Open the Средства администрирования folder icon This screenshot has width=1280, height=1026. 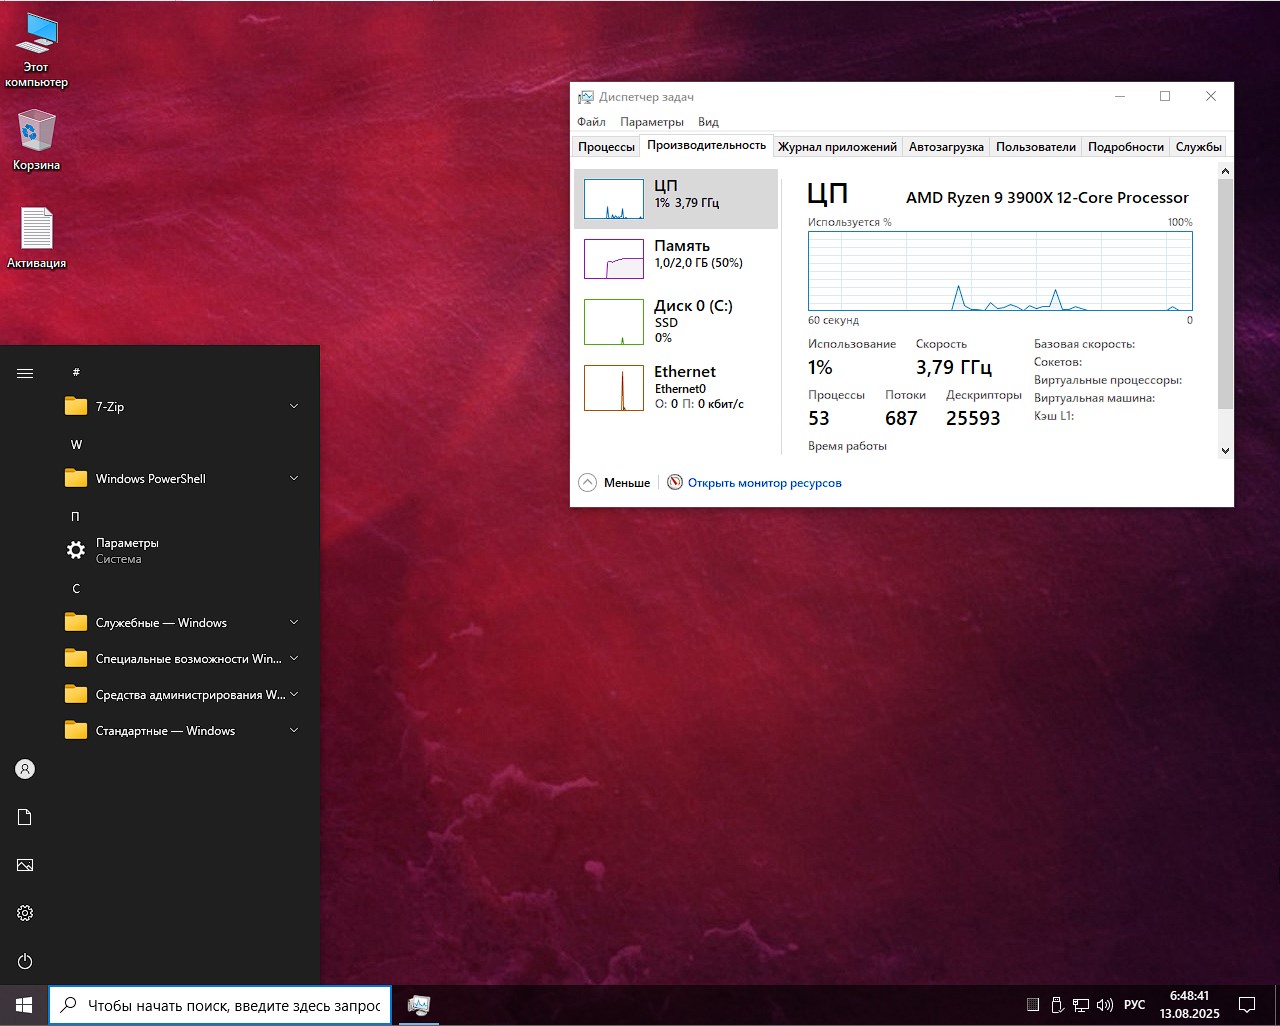76,694
